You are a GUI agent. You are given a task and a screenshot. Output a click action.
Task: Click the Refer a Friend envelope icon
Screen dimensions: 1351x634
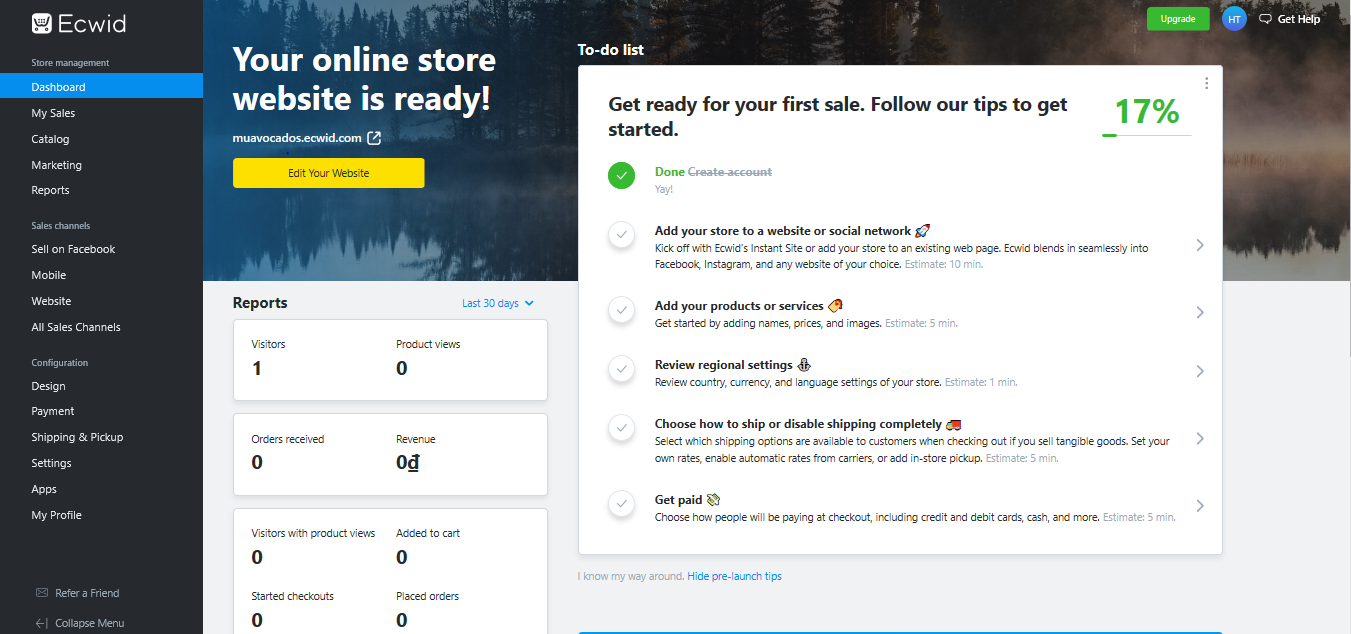coord(42,593)
